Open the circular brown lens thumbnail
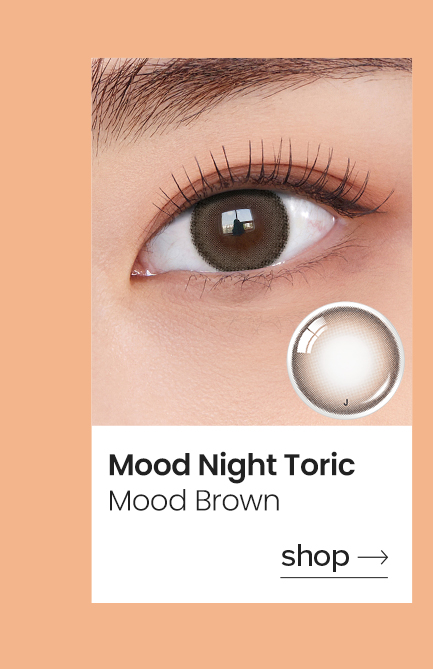The height and width of the screenshot is (669, 433). [346, 361]
